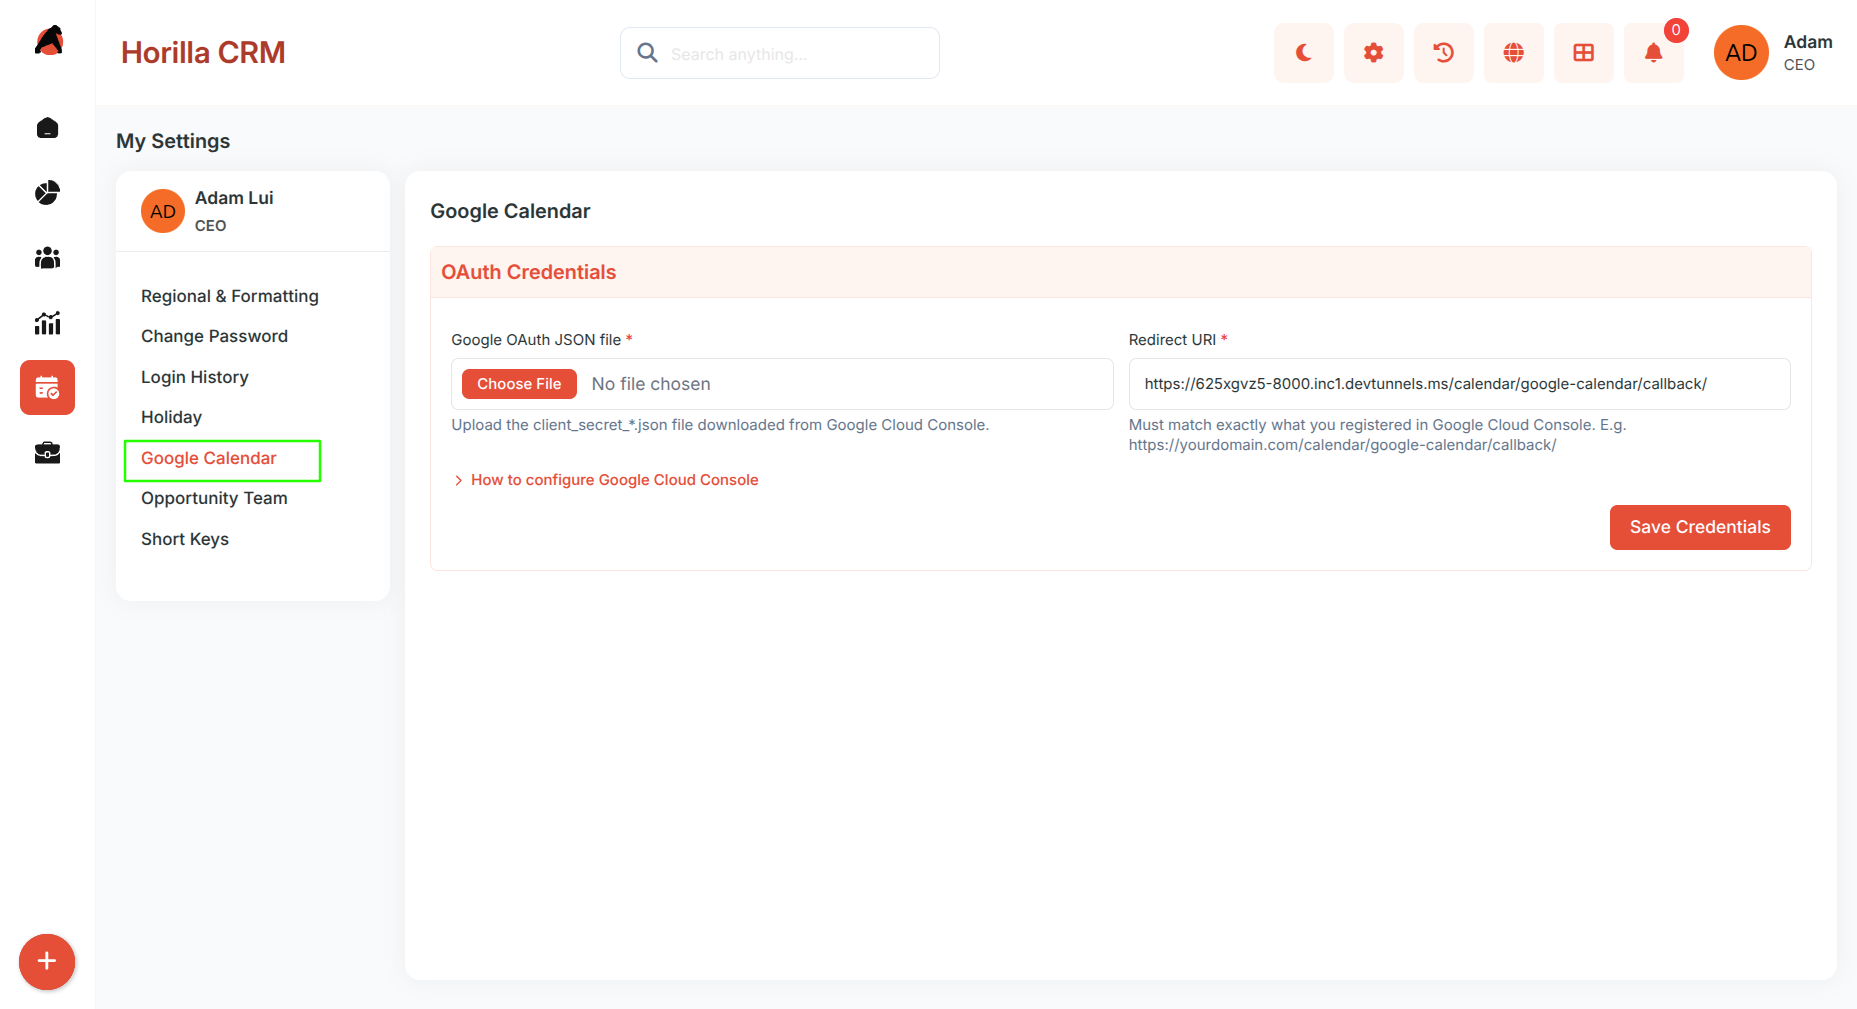The image size is (1857, 1009).
Task: Open the bar chart analytics sidebar icon
Action: [x=47, y=323]
